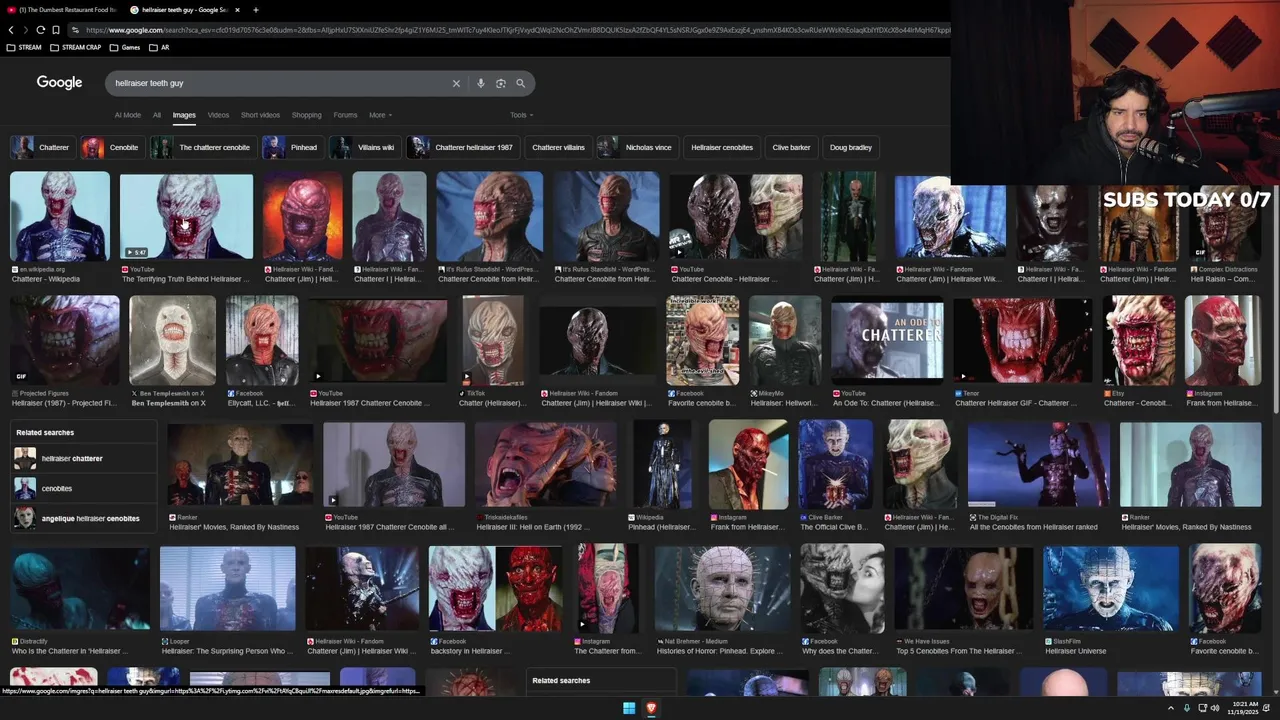Select the Doug bradley chip
Viewport: 1280px width, 720px height.
point(851,147)
